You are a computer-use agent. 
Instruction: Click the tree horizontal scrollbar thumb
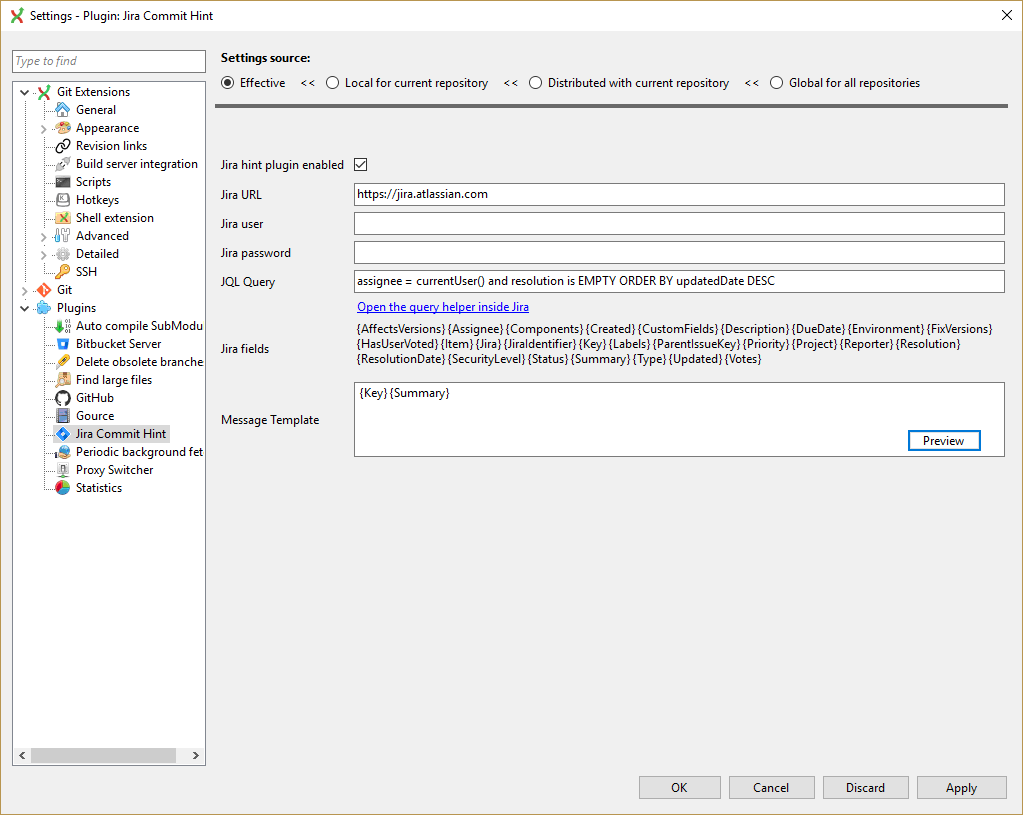click(104, 755)
